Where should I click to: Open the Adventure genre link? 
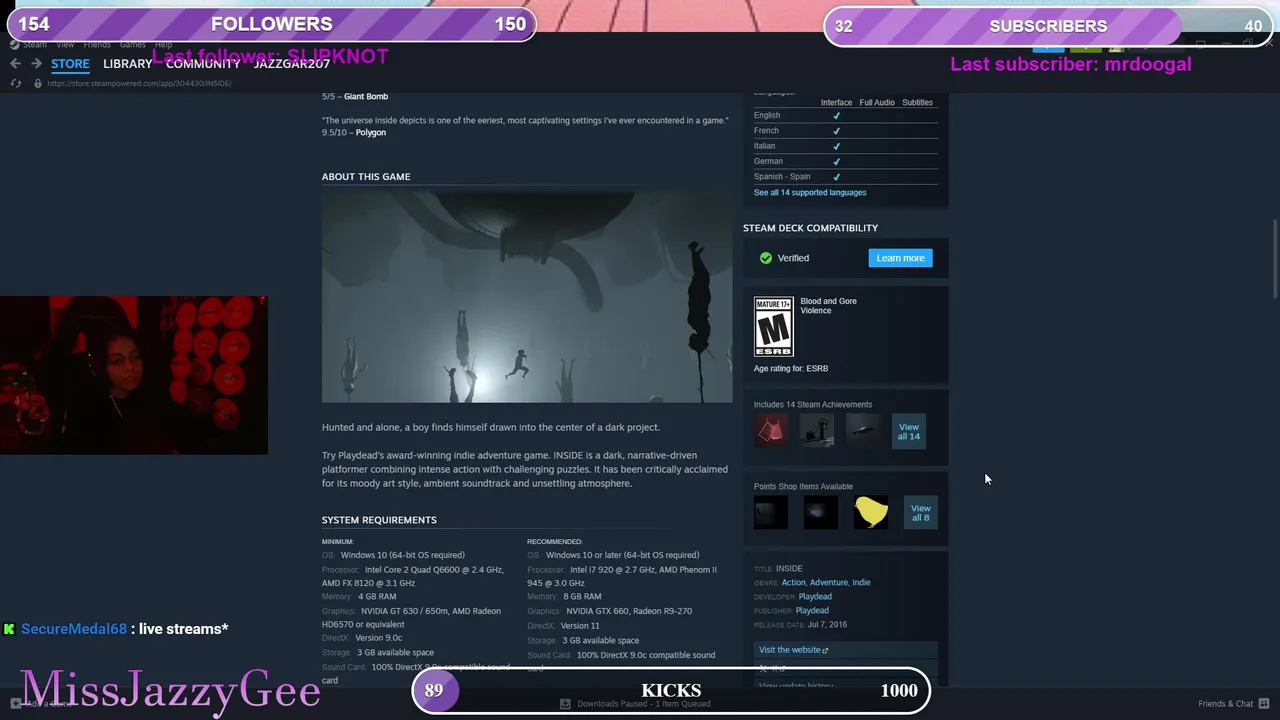[829, 583]
